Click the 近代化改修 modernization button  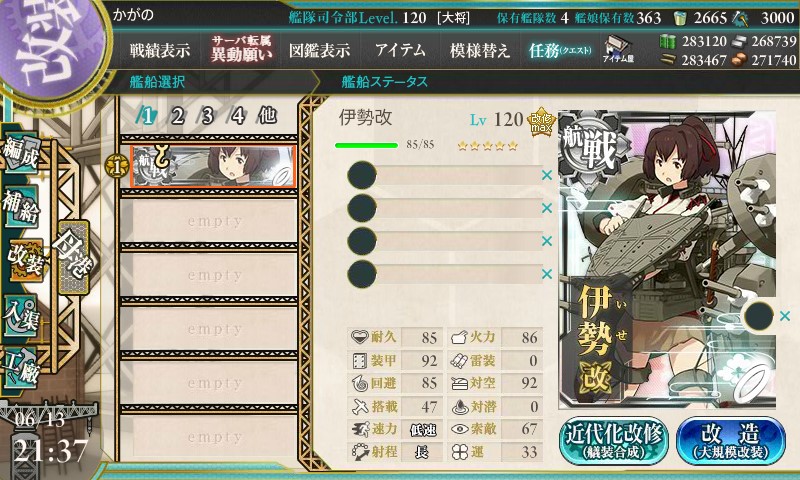click(614, 441)
